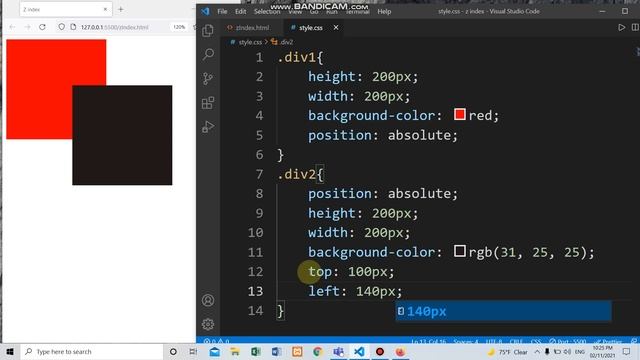Image resolution: width=640 pixels, height=360 pixels.
Task: Click the shield tracking protection icon
Action: (61, 27)
